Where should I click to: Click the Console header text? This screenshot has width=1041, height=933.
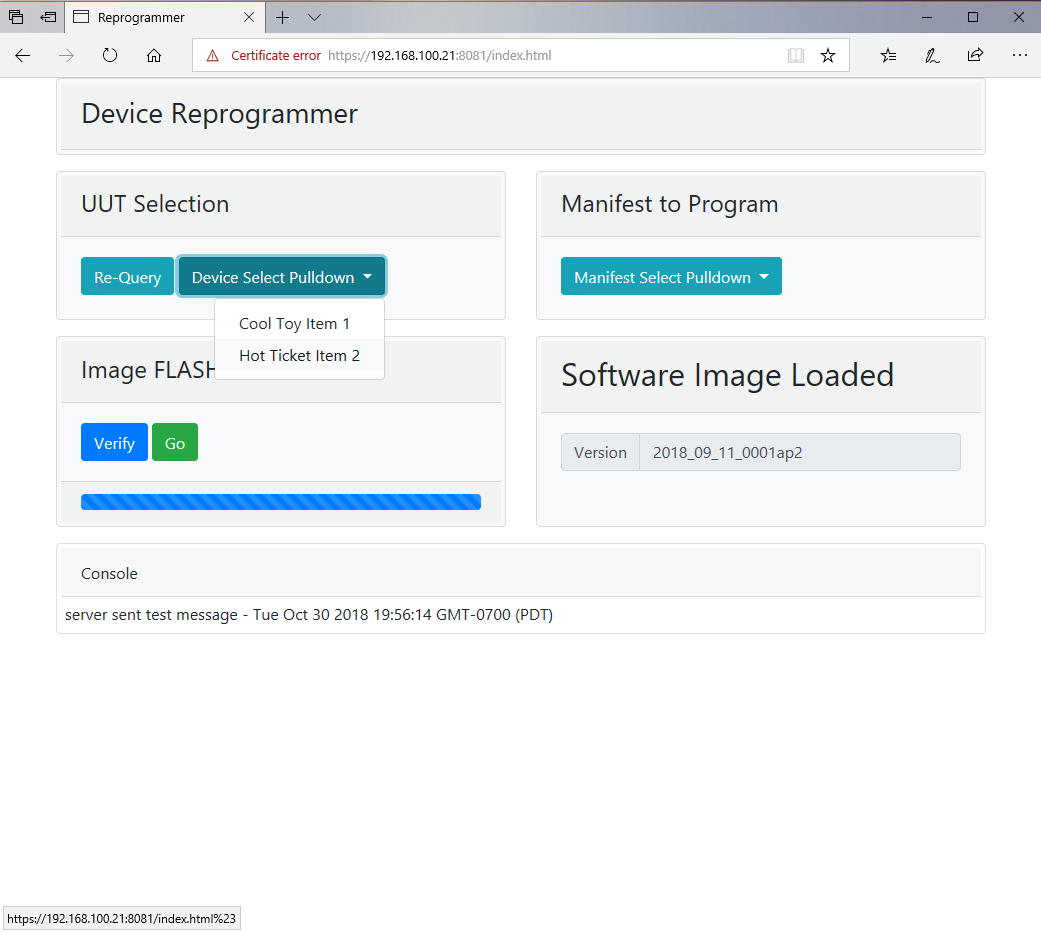point(110,574)
